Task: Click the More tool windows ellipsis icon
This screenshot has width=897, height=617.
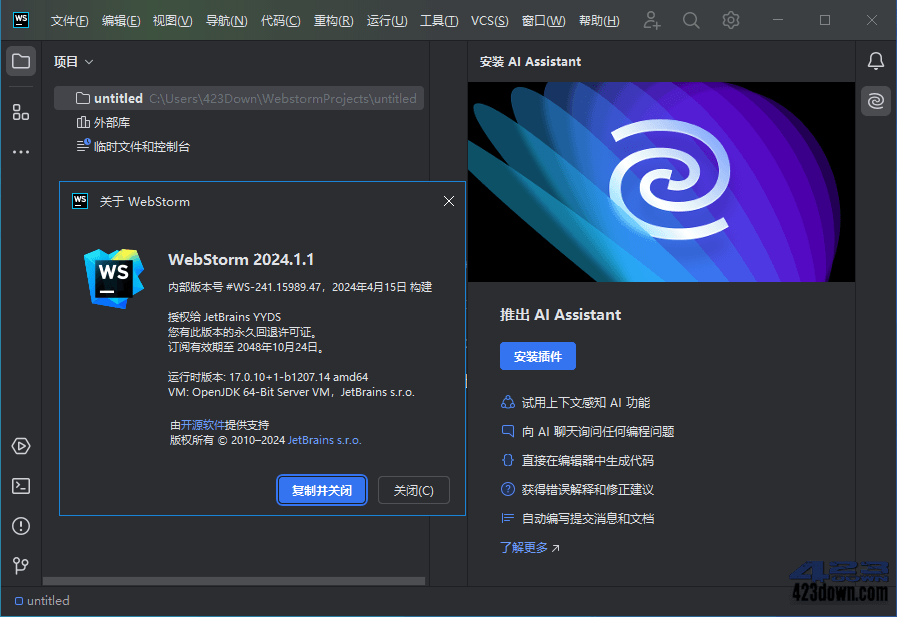Action: 21,151
